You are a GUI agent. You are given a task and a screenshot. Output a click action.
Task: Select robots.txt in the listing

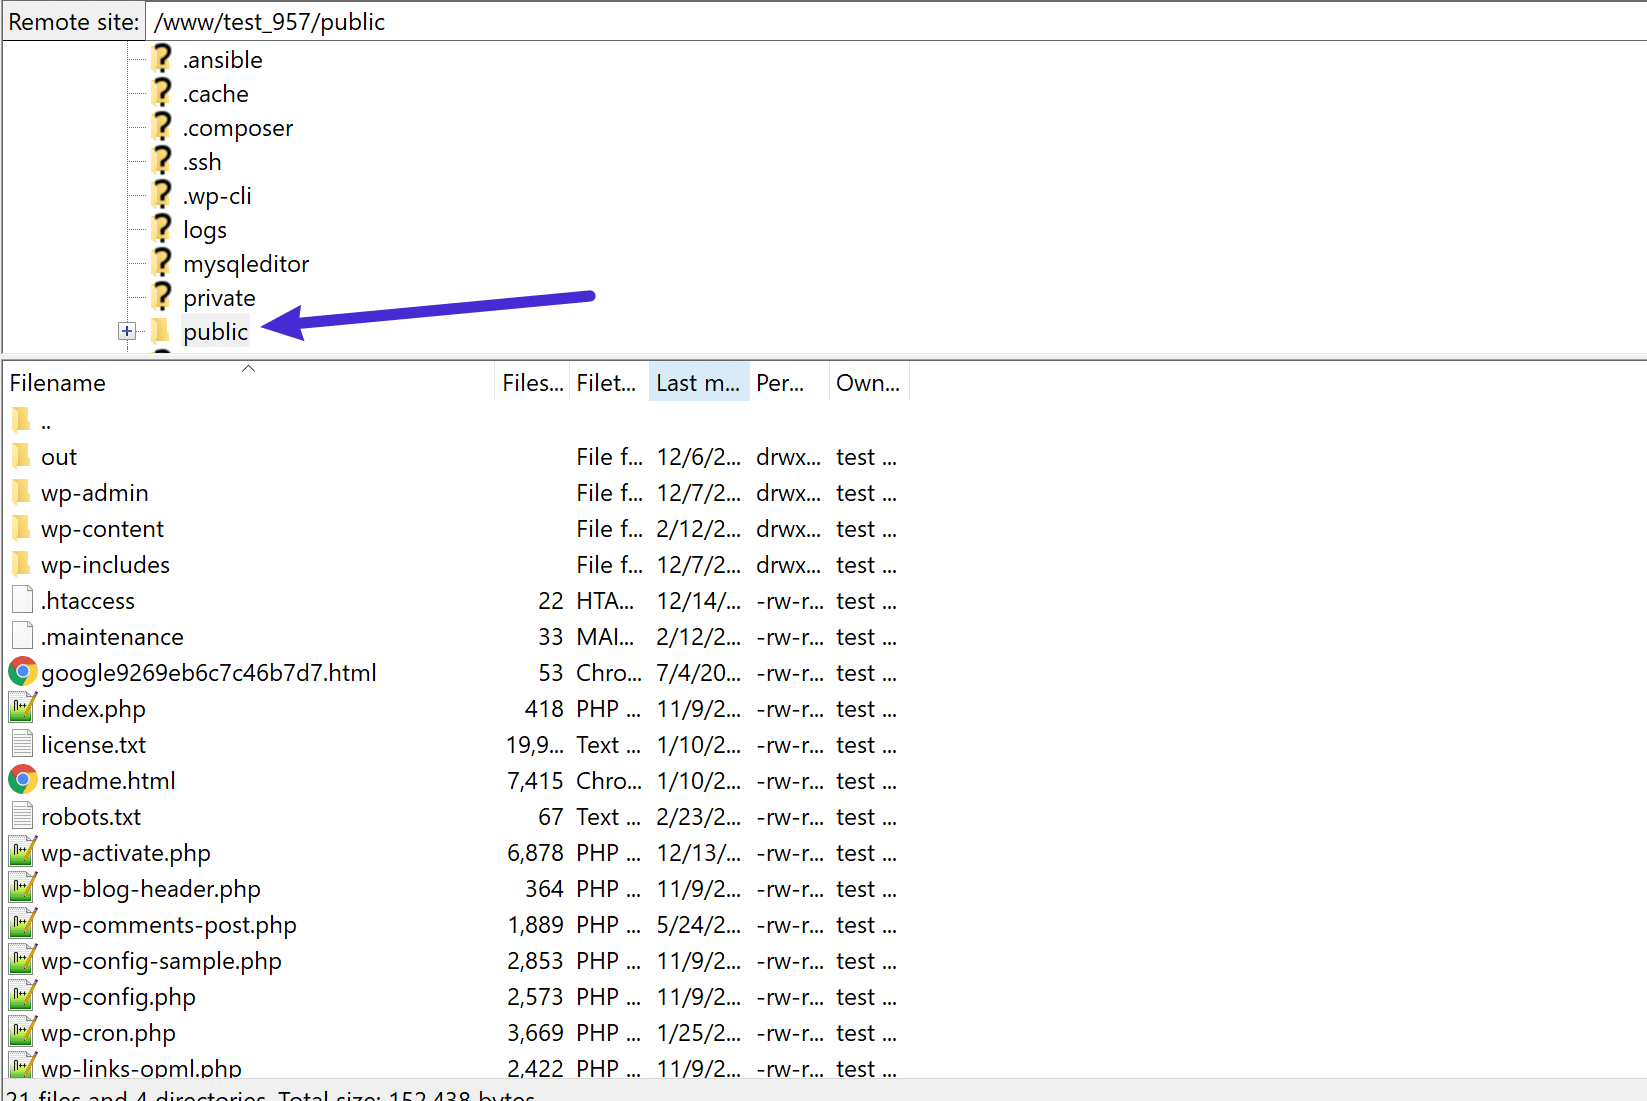pos(91,816)
